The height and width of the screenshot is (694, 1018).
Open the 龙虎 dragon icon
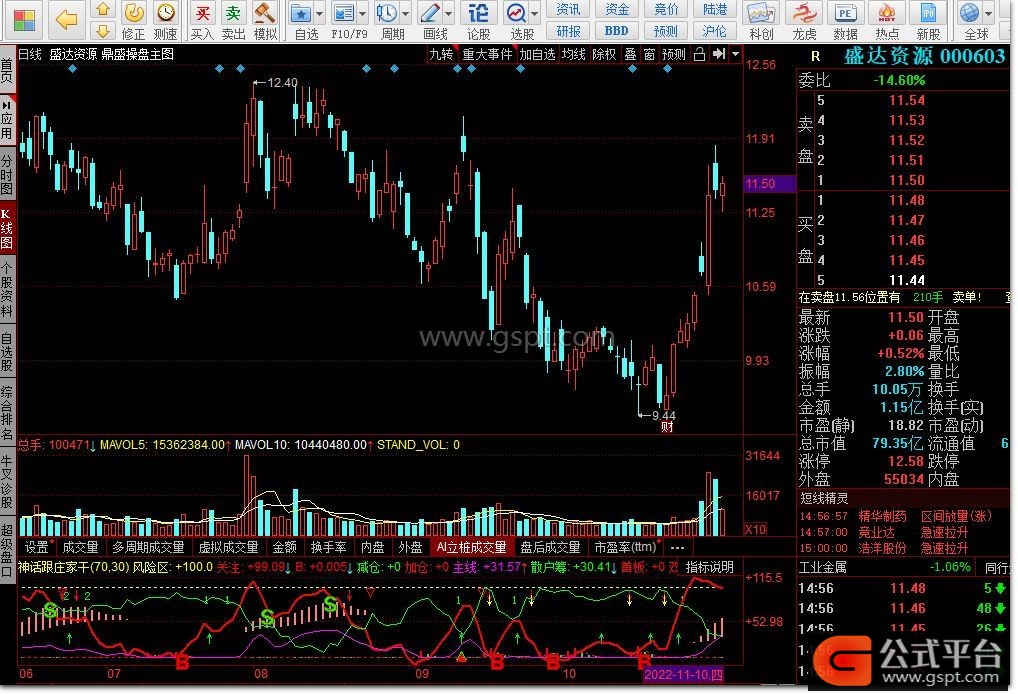pyautogui.click(x=805, y=13)
